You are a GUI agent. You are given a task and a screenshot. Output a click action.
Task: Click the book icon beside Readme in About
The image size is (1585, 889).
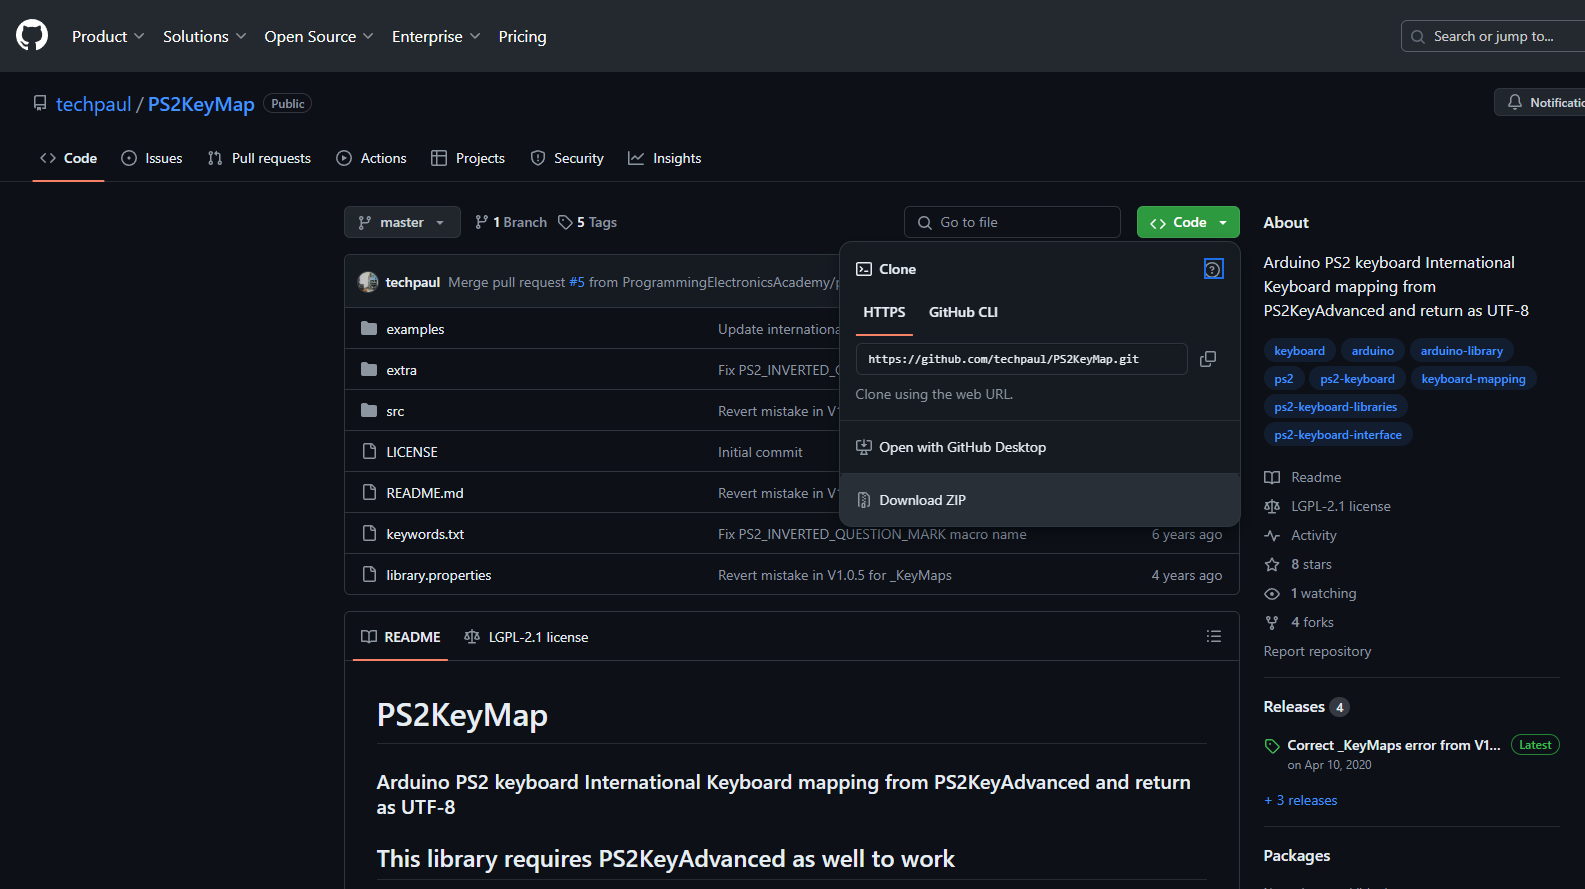[1272, 478]
